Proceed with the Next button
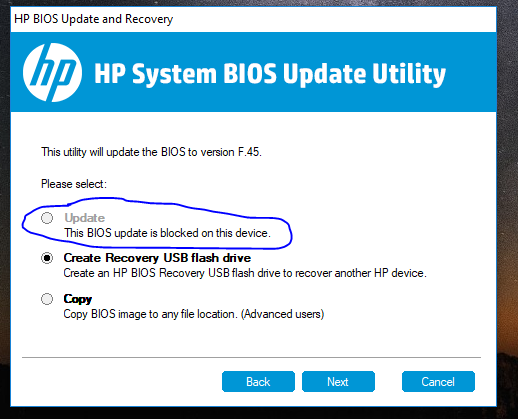518x419 pixels. click(x=338, y=381)
